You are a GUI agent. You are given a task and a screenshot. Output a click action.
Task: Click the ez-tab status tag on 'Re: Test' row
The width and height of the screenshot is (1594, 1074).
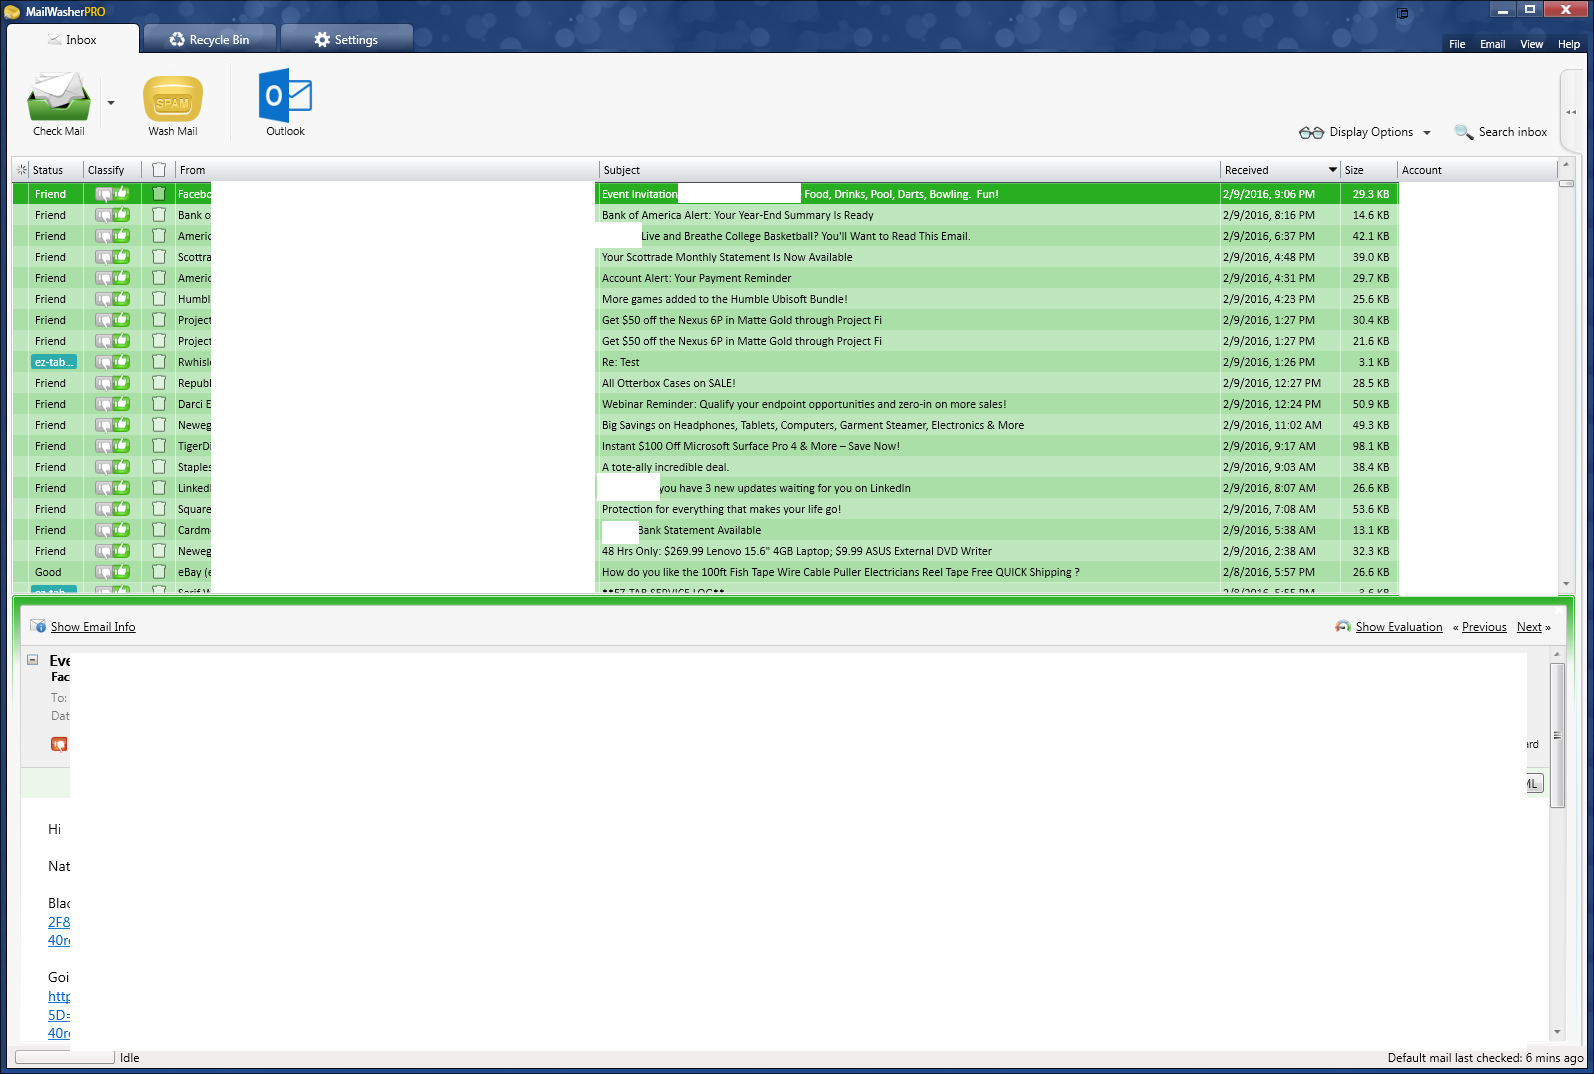click(x=54, y=362)
